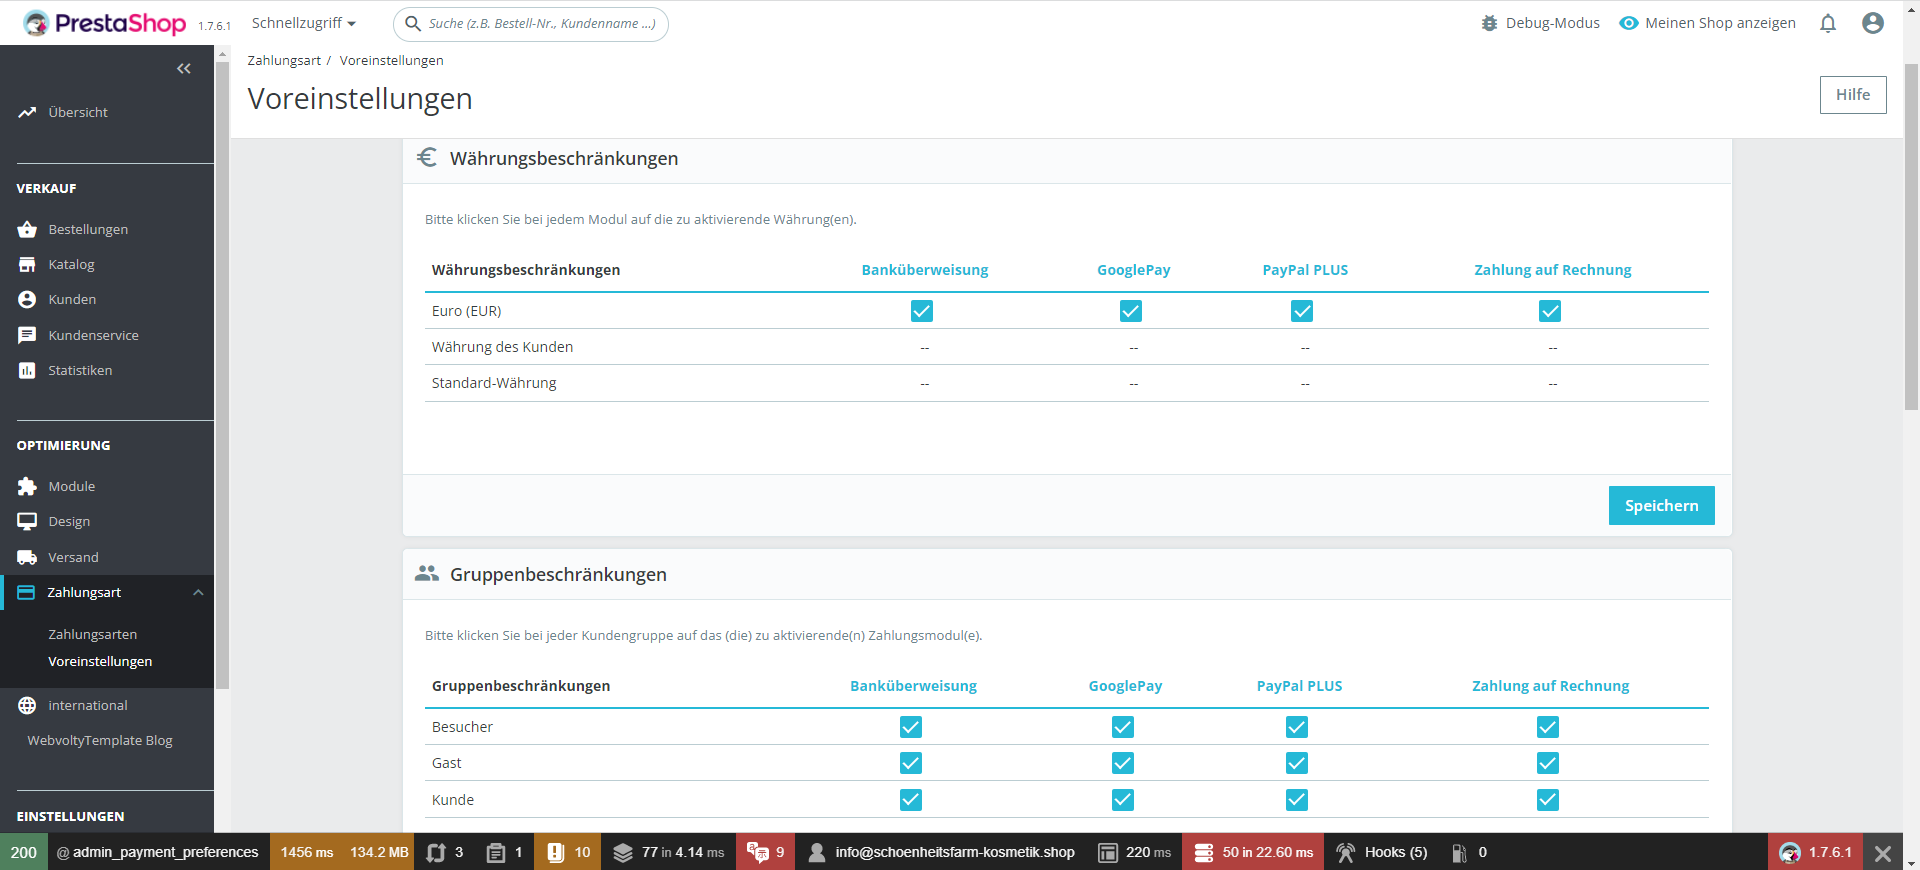Click the Übersicht trend icon

(27, 112)
